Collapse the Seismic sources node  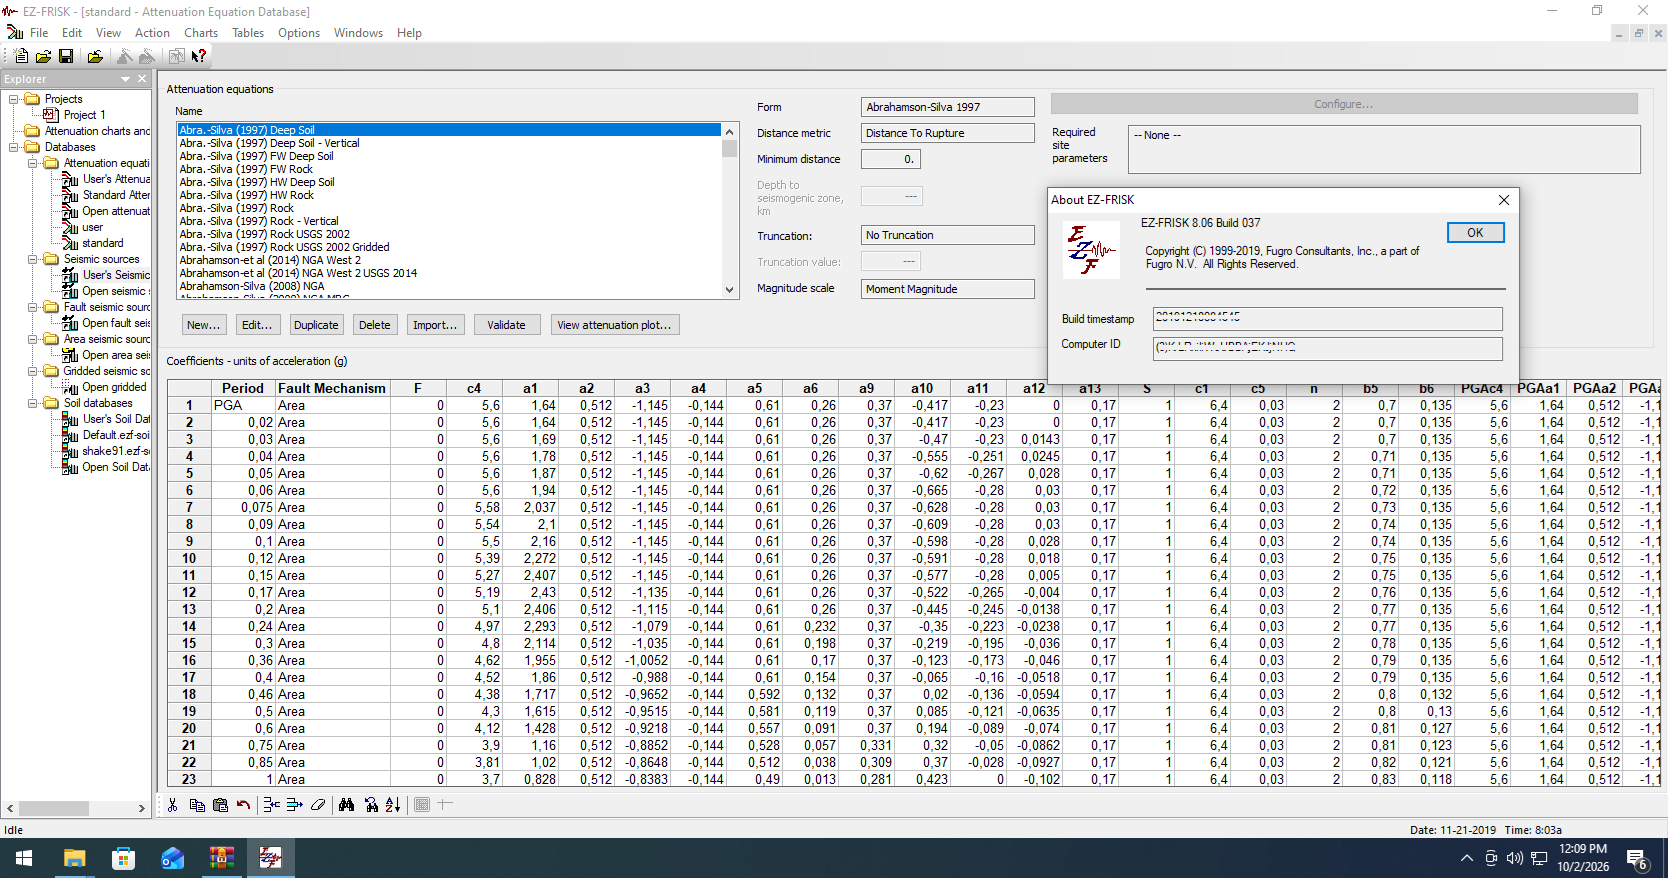coord(33,259)
